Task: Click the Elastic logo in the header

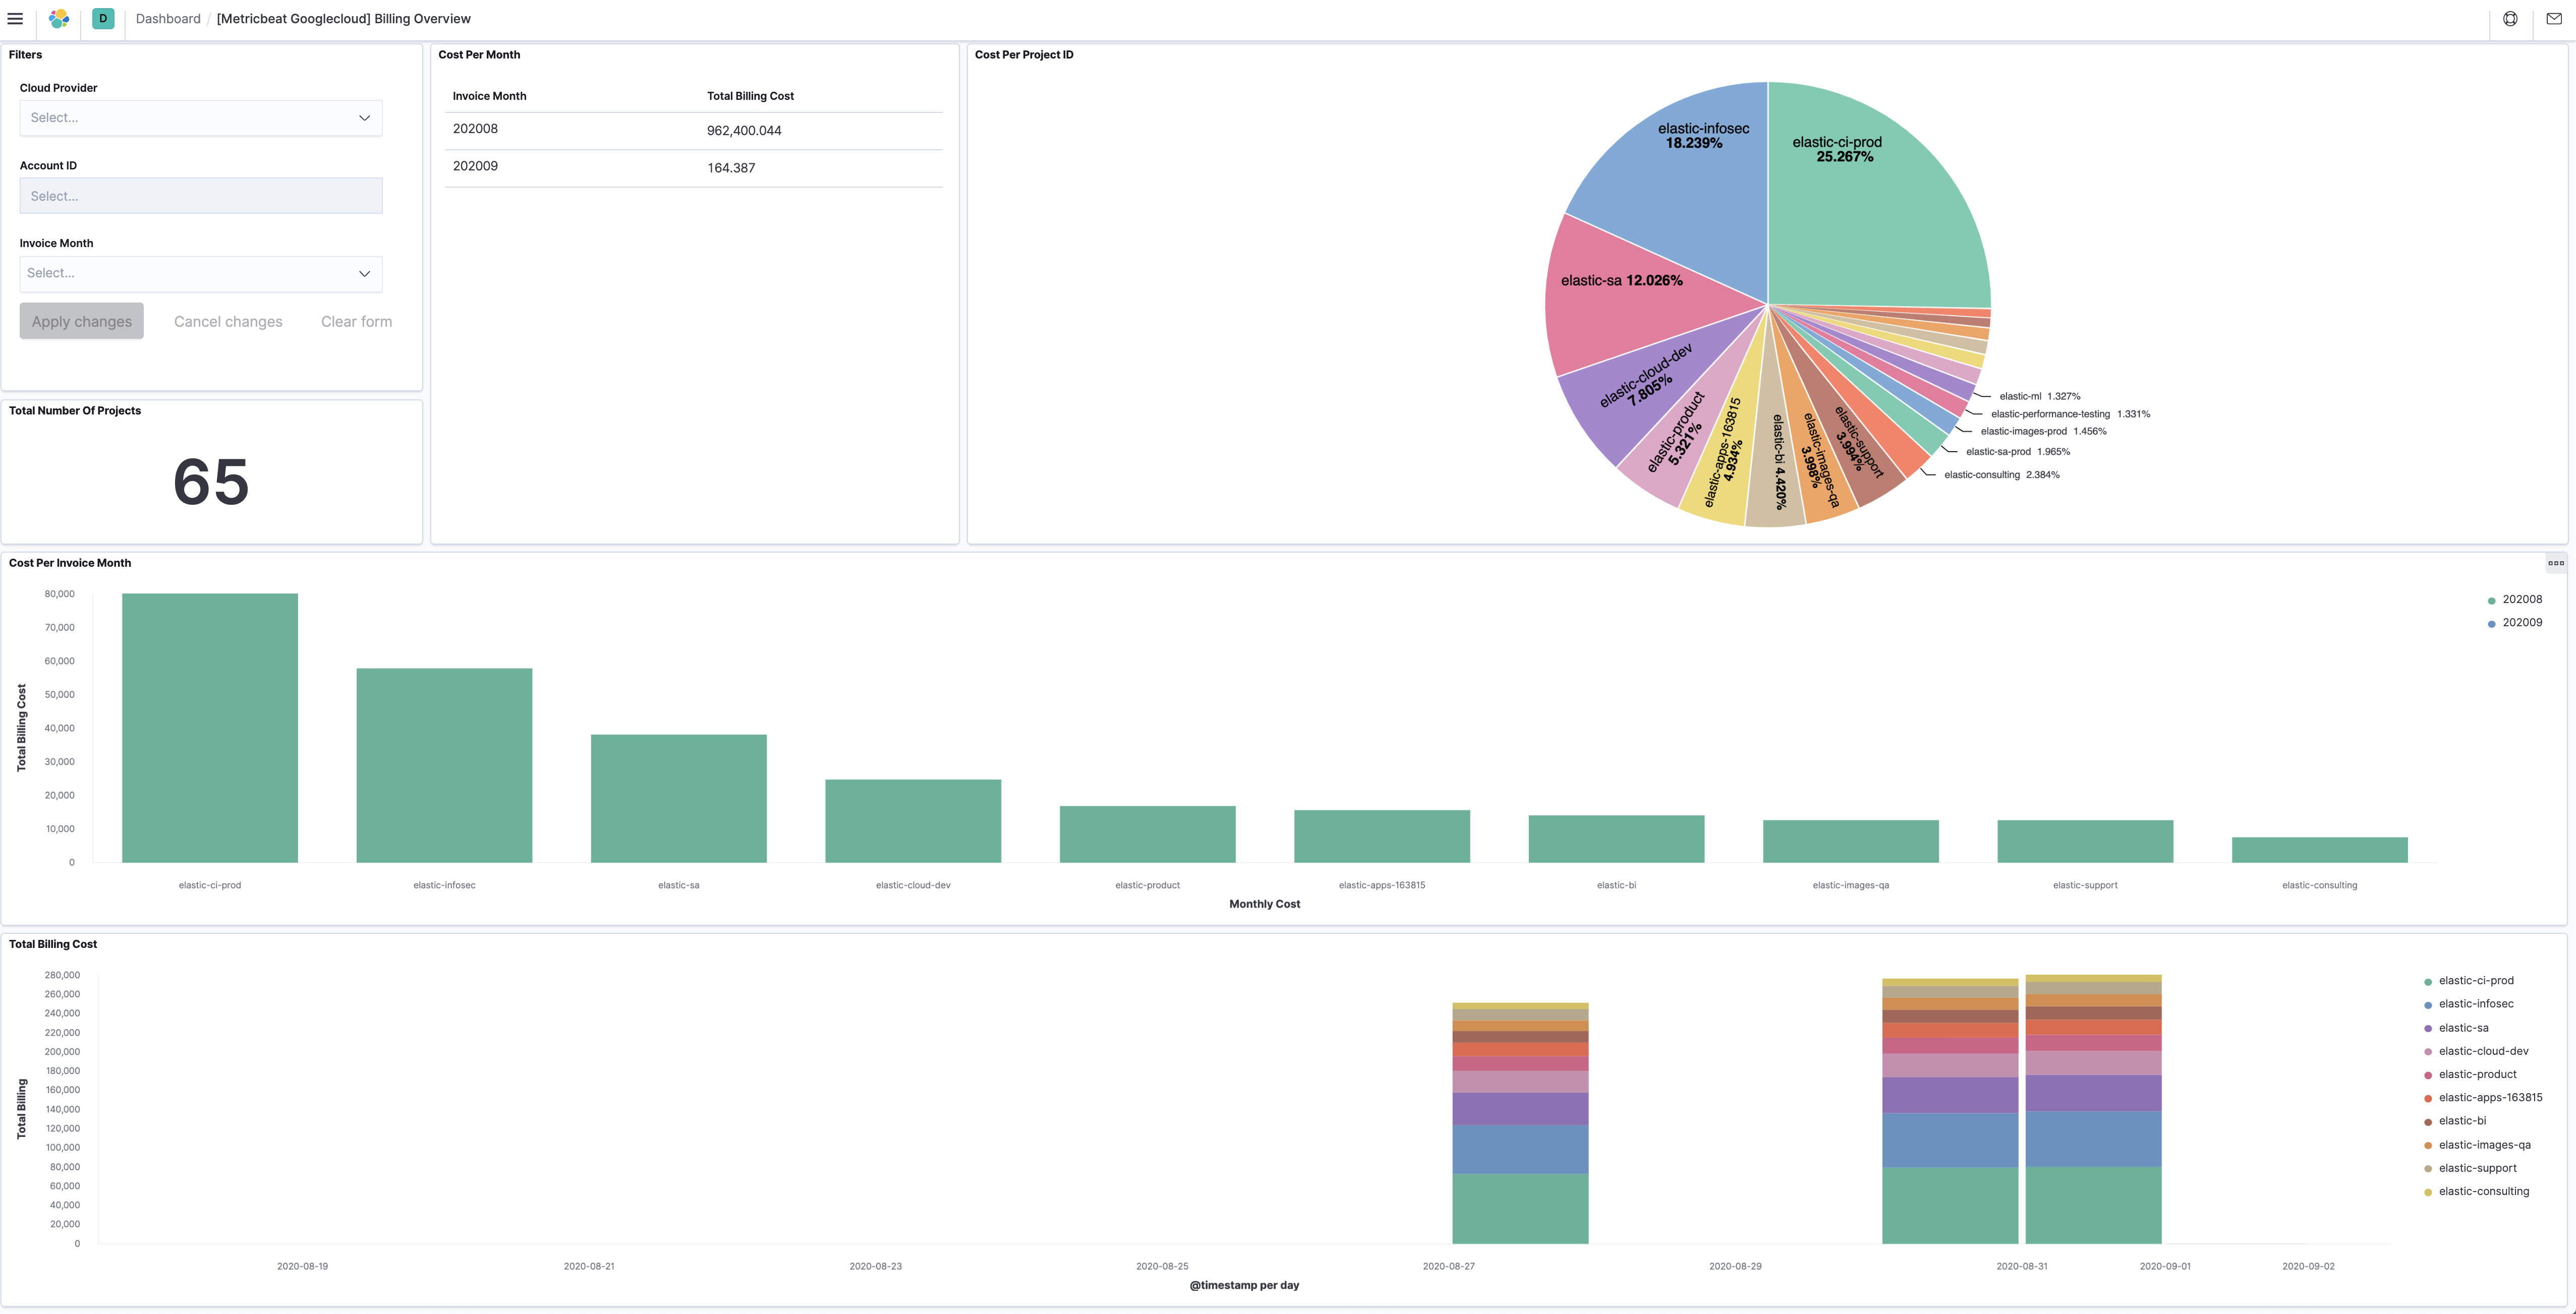Action: point(58,18)
